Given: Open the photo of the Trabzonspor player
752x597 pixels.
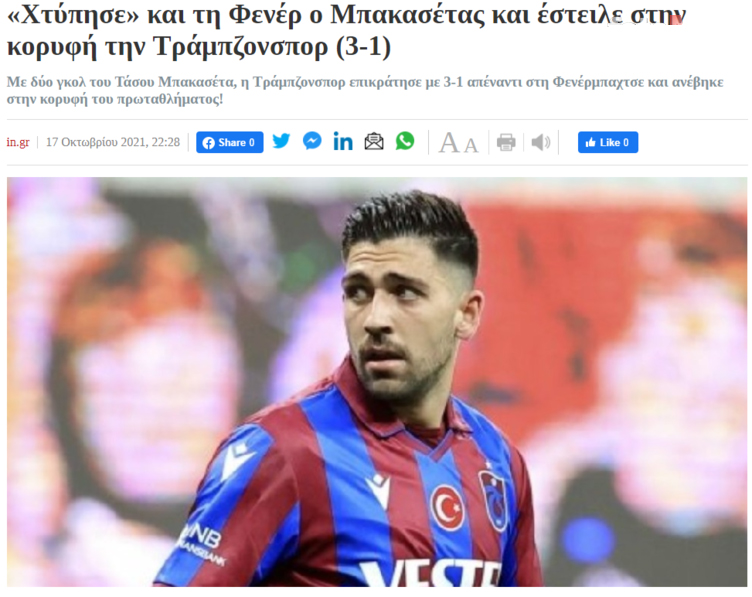Looking at the screenshot, I should 377,382.
